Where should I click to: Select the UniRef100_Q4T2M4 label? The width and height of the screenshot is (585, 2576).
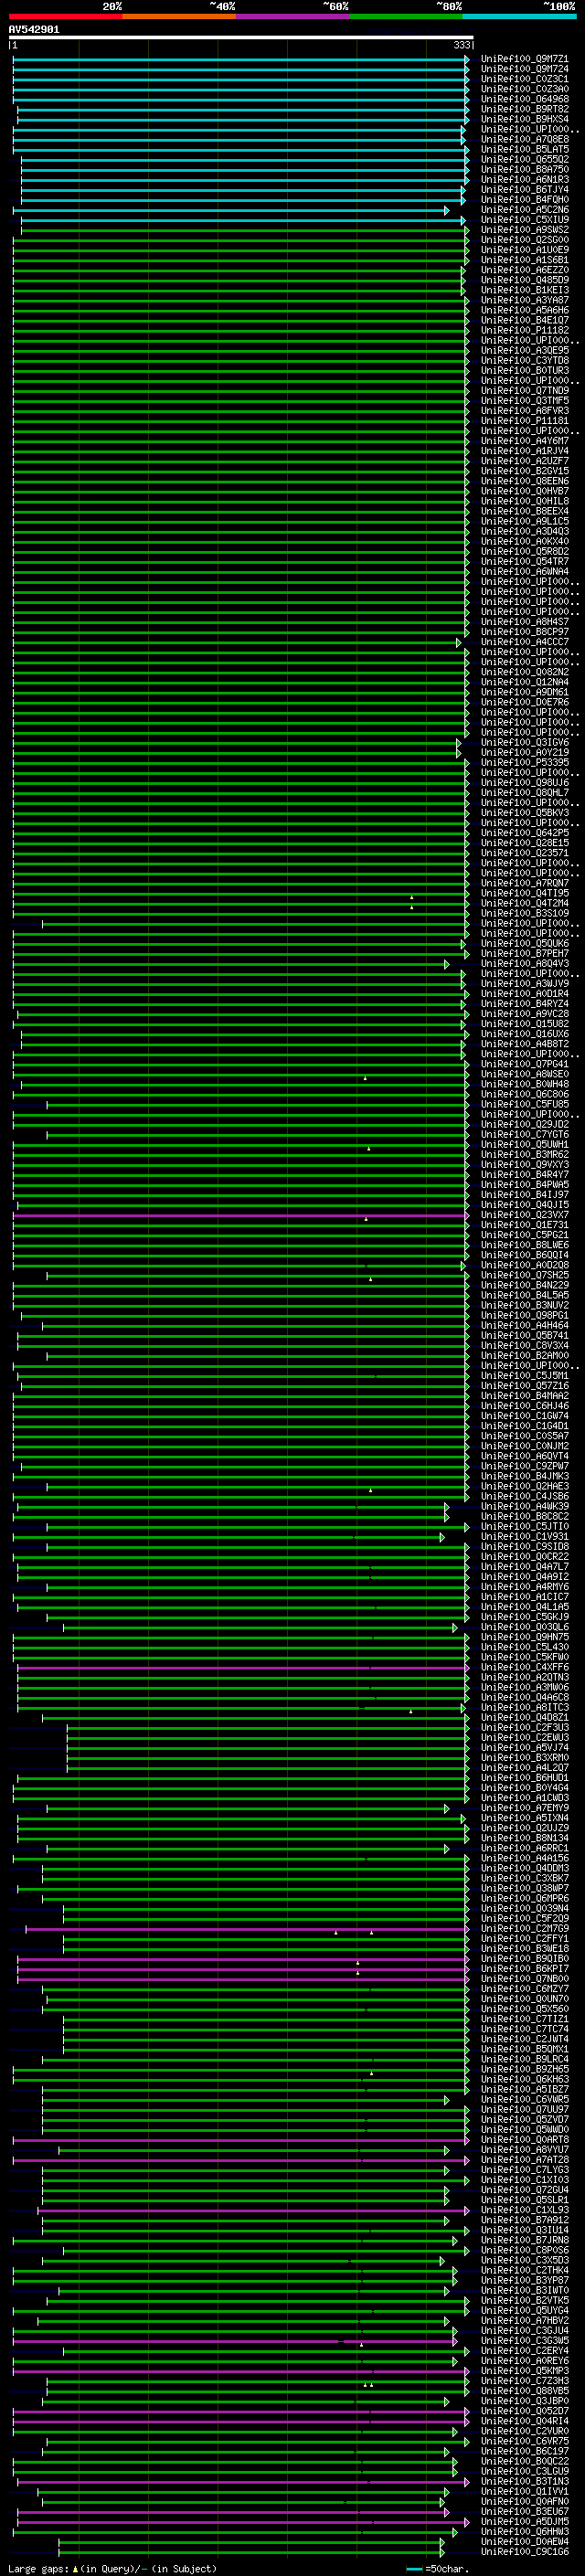[x=525, y=903]
